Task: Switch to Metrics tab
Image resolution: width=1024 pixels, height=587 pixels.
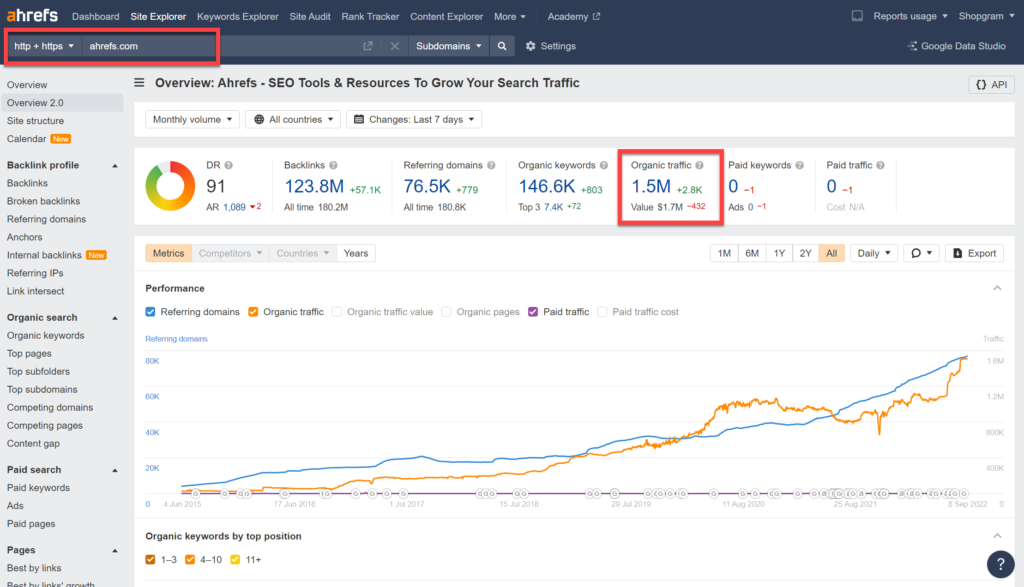Action: pyautogui.click(x=168, y=253)
